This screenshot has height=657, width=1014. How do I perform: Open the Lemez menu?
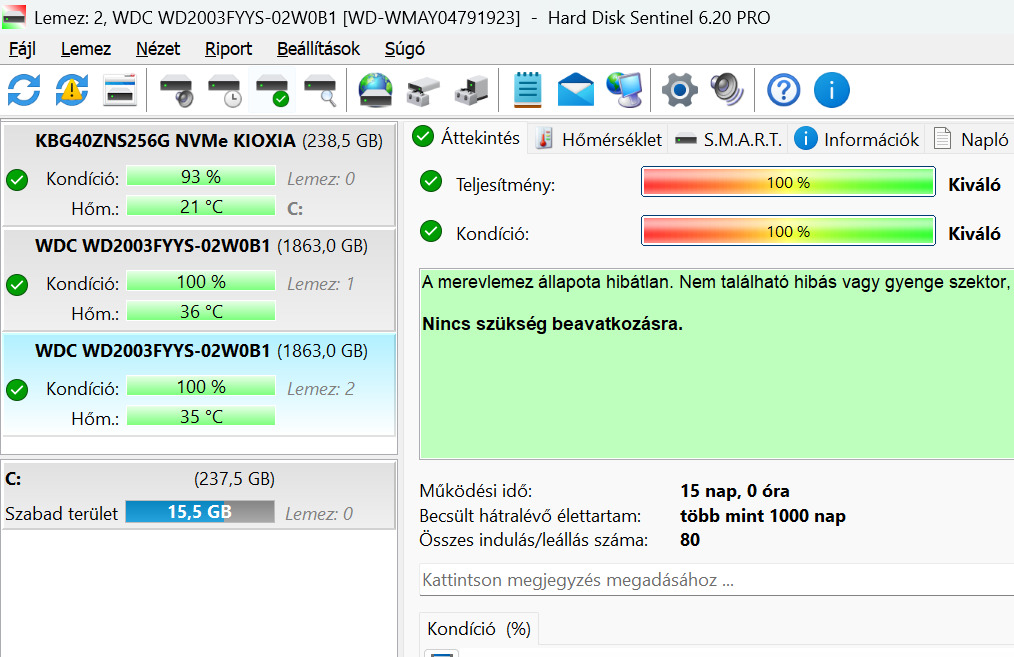point(86,49)
